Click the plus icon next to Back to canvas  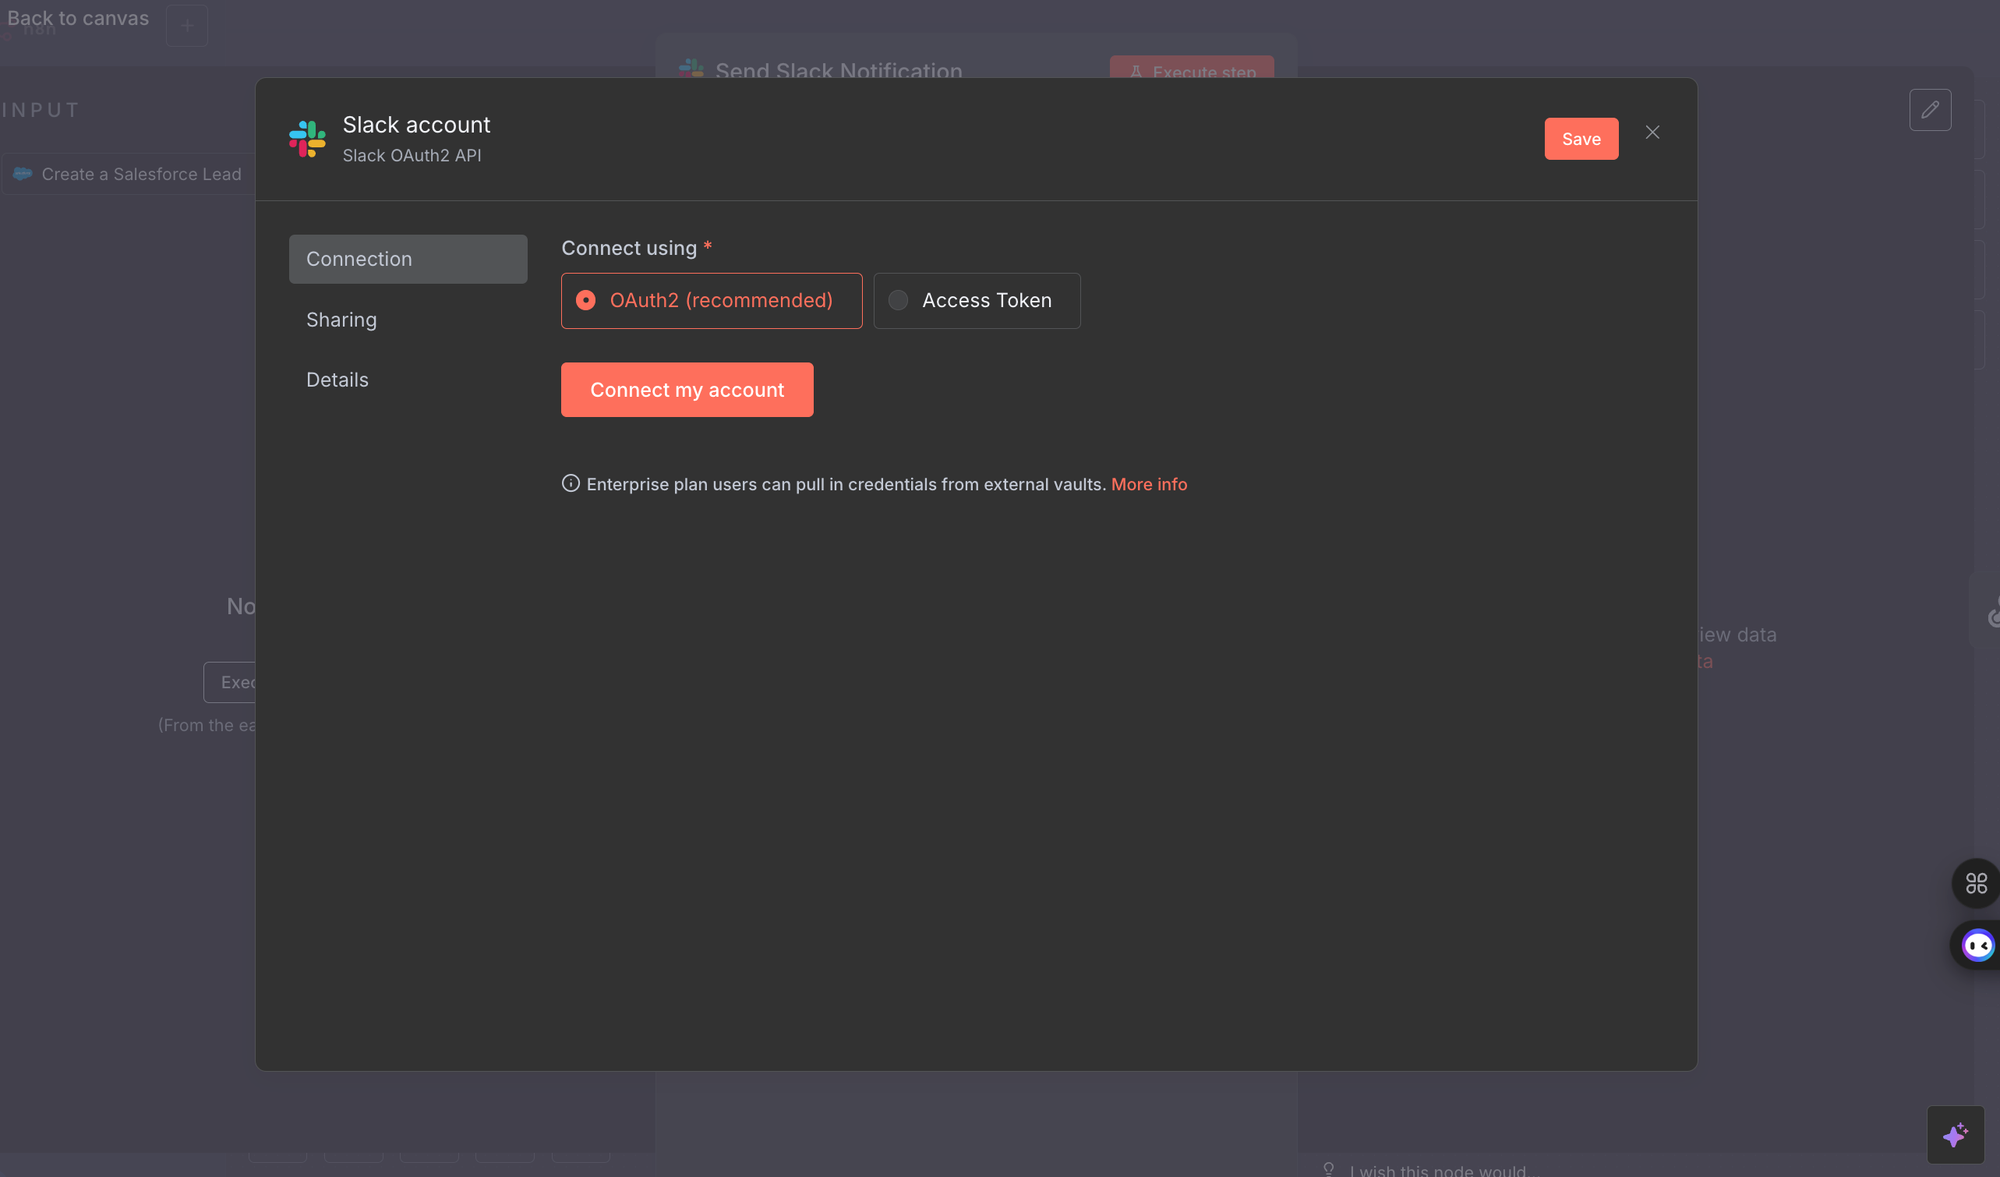tap(187, 25)
